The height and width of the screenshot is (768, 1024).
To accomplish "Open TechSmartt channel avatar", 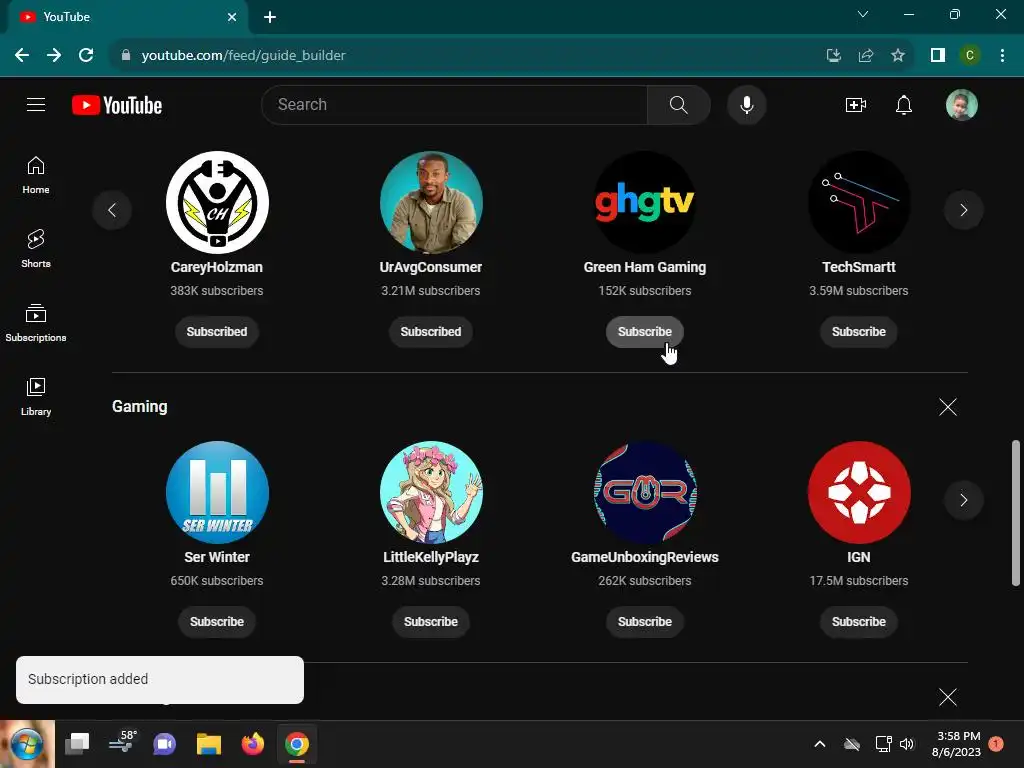I will (x=859, y=202).
